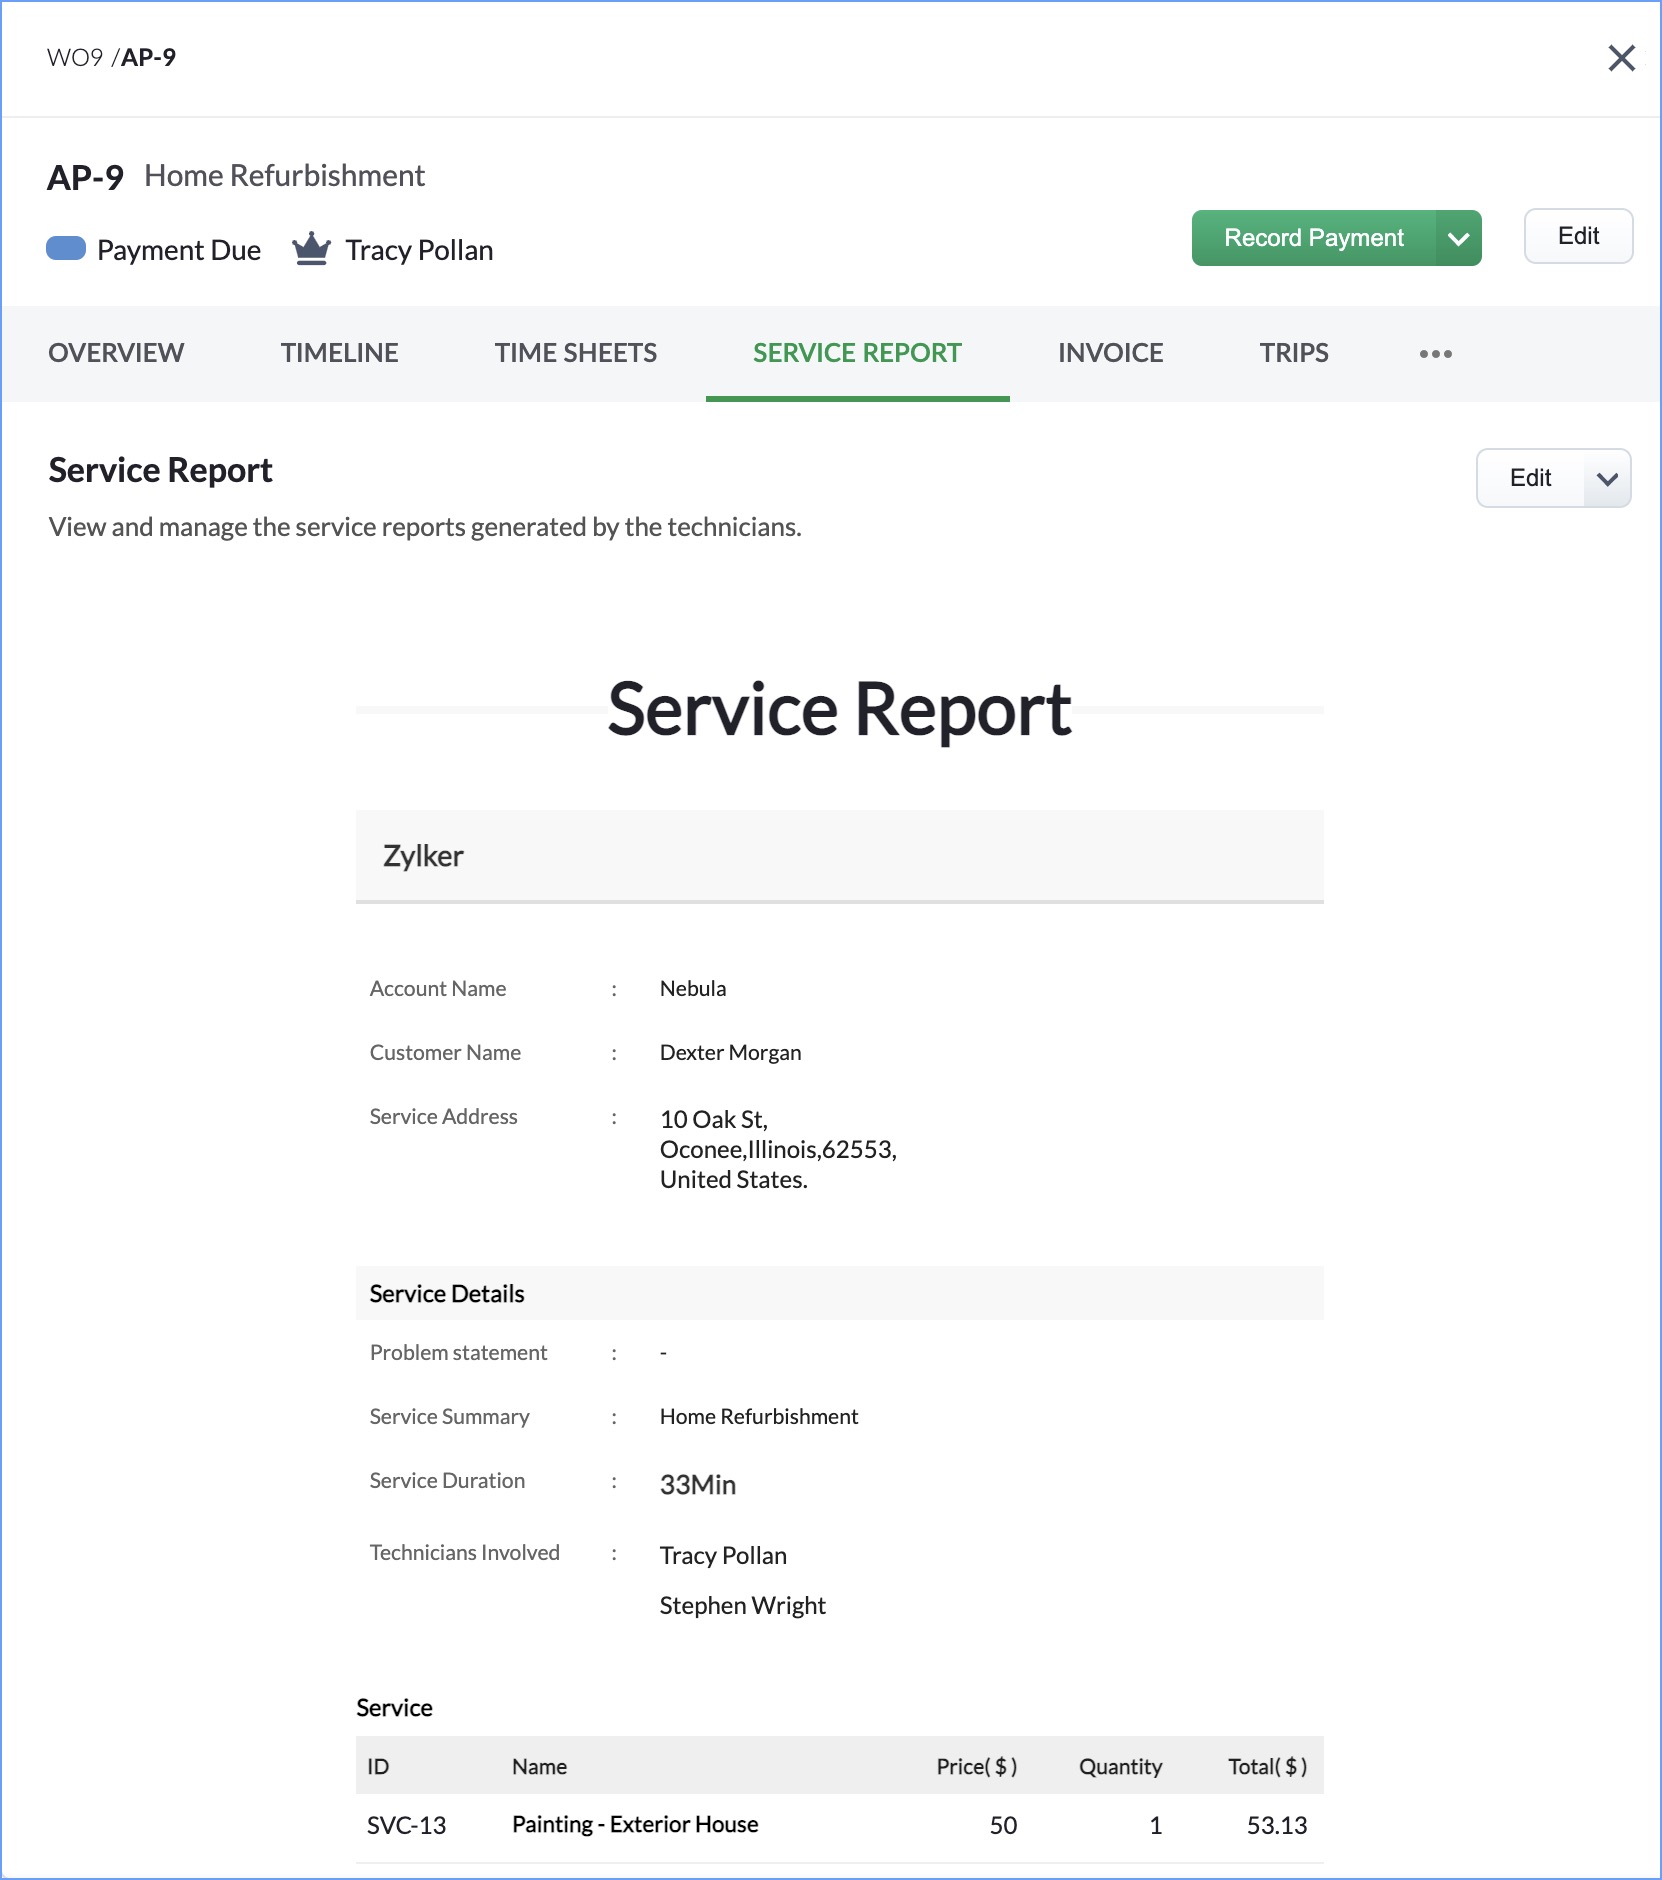Viewport: 1662px width, 1880px height.
Task: Select the Service Report tab
Action: [857, 353]
